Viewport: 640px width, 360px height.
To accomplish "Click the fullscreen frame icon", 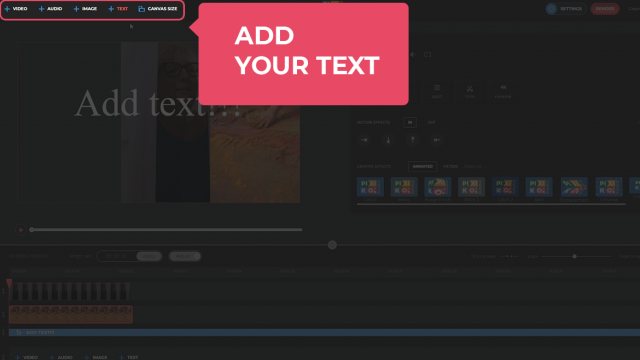I will coord(427,54).
